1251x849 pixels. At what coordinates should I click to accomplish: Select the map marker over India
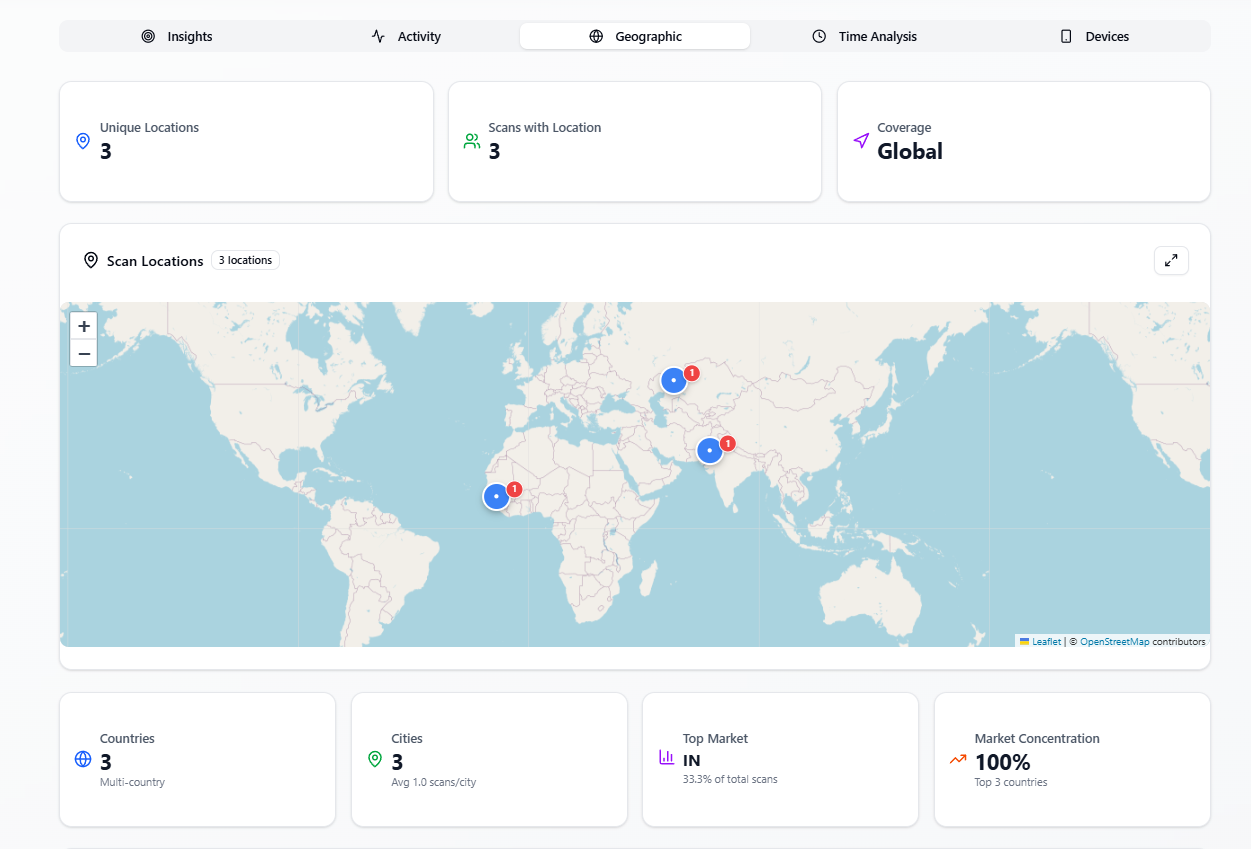coord(710,450)
